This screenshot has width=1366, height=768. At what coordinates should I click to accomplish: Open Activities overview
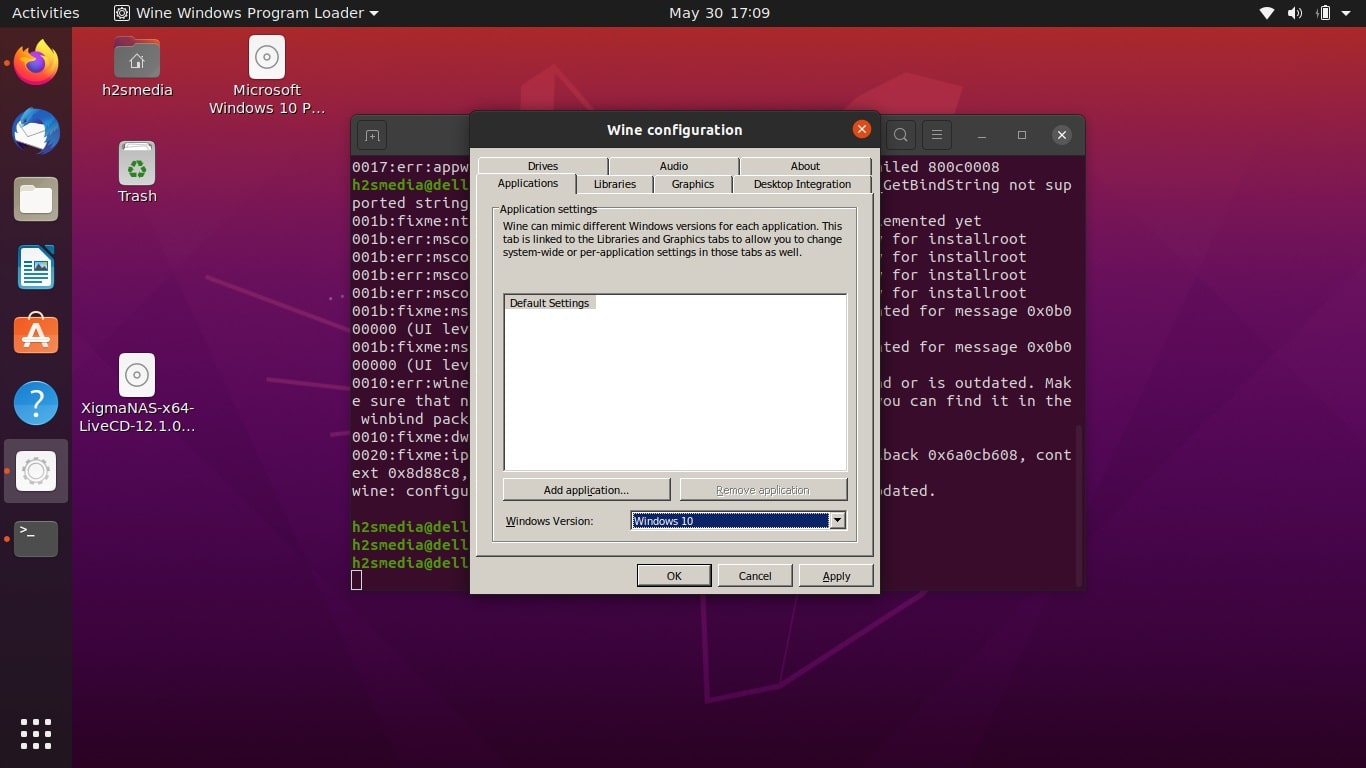pos(46,13)
